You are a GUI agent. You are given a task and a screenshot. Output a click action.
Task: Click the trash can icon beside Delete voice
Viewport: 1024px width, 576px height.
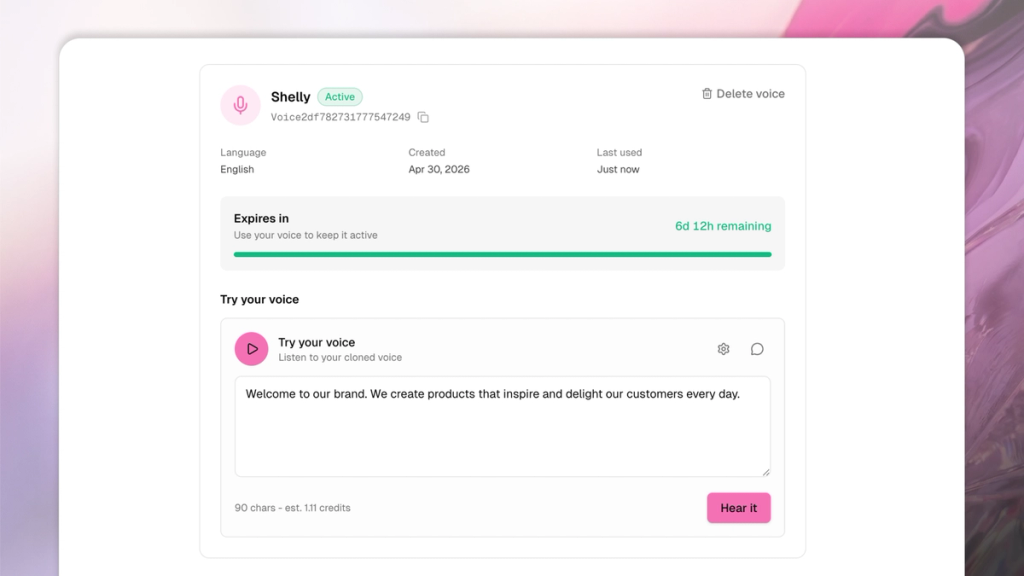(709, 93)
